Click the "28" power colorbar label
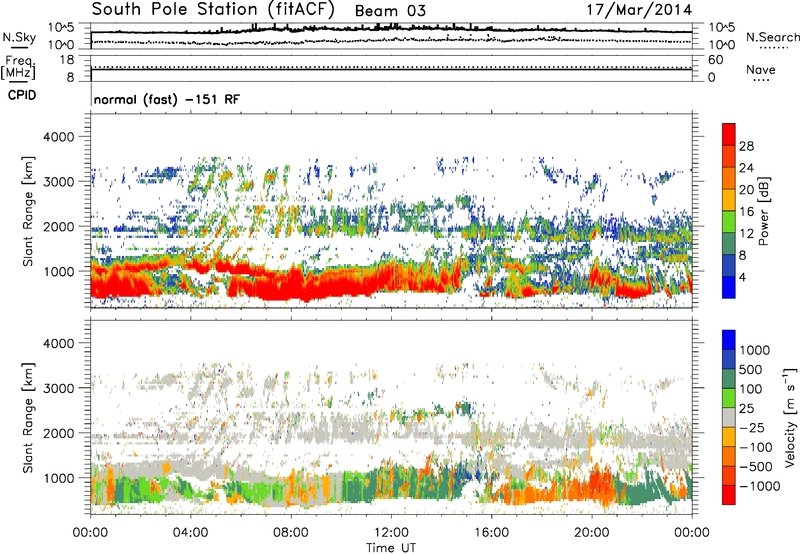Image resolution: width=800 pixels, height=554 pixels. click(746, 146)
